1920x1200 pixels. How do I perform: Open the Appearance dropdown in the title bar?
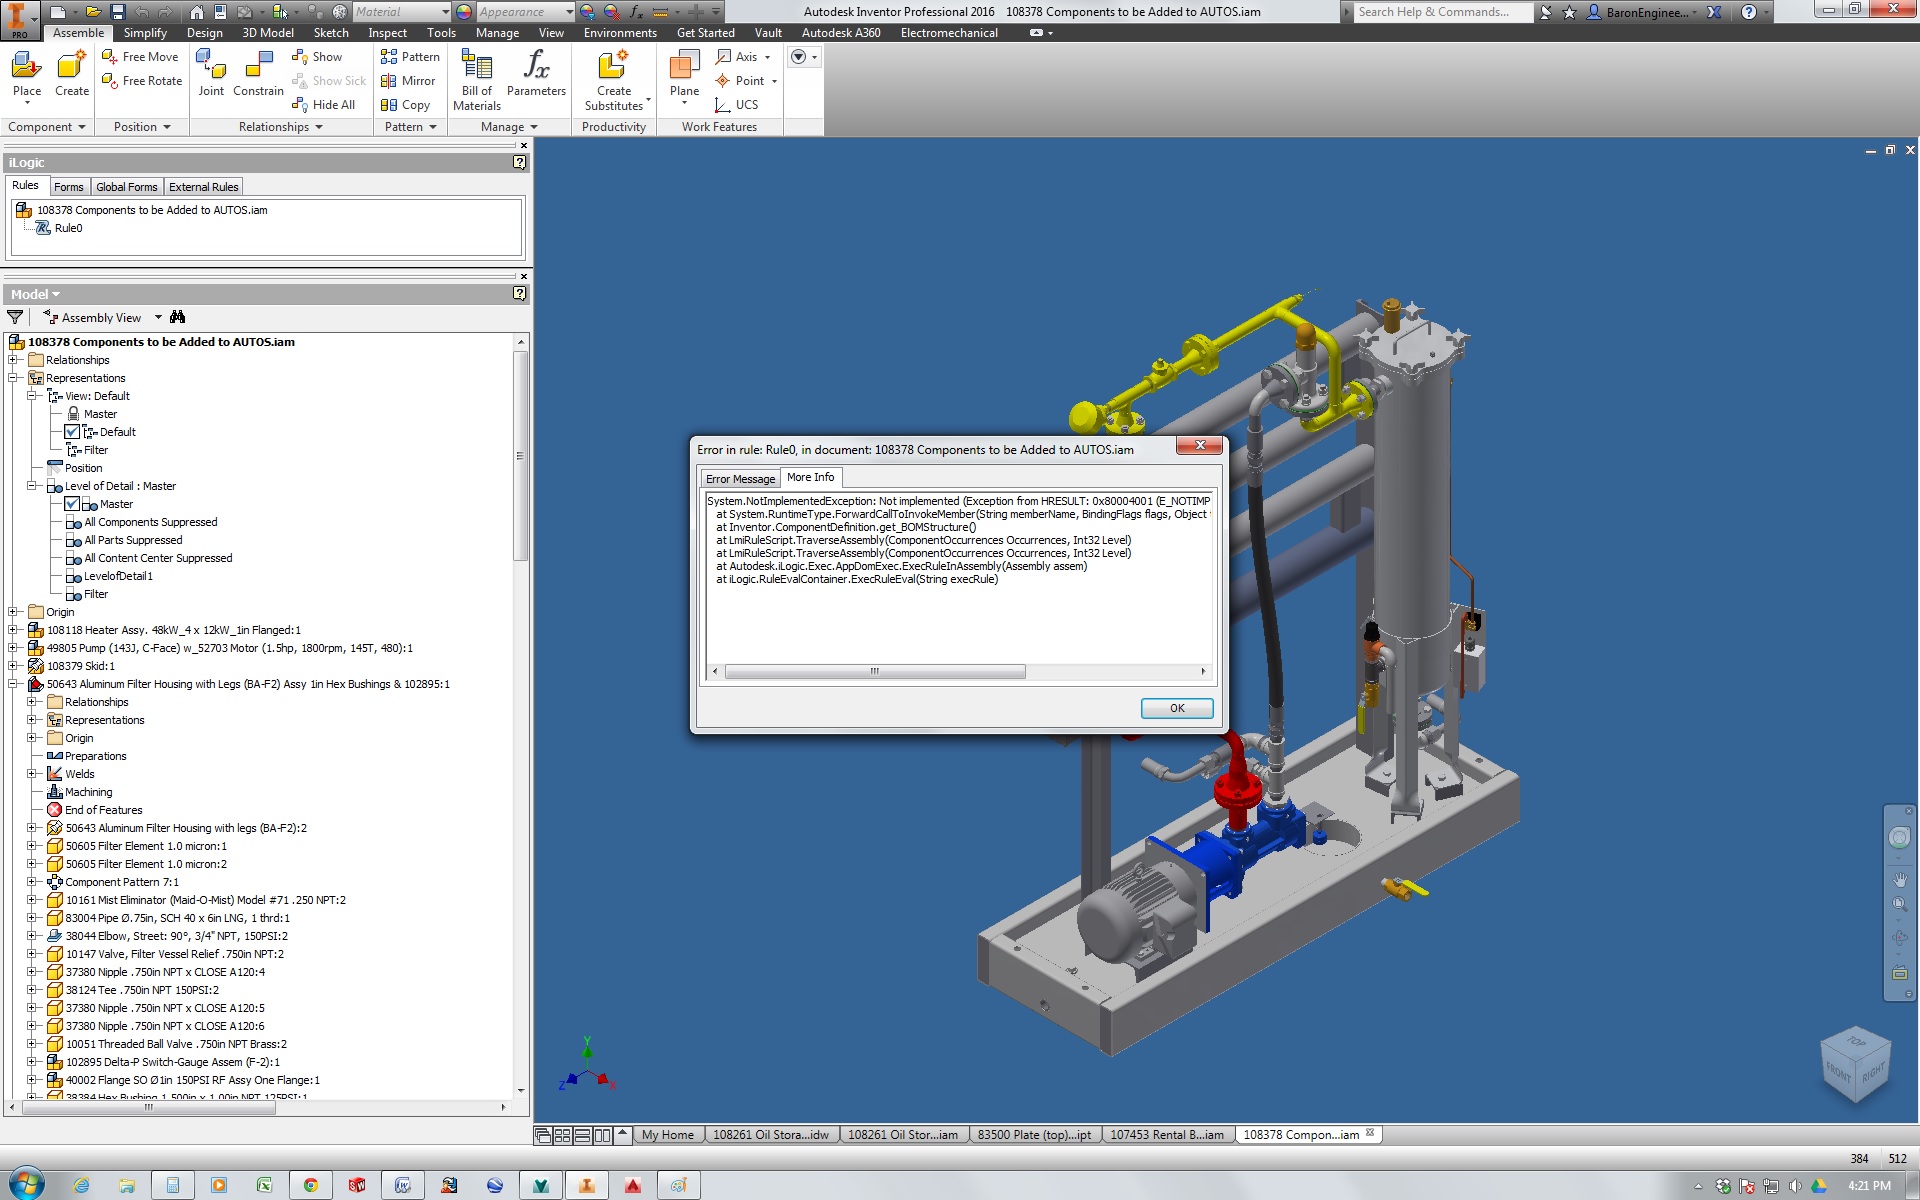coord(569,12)
